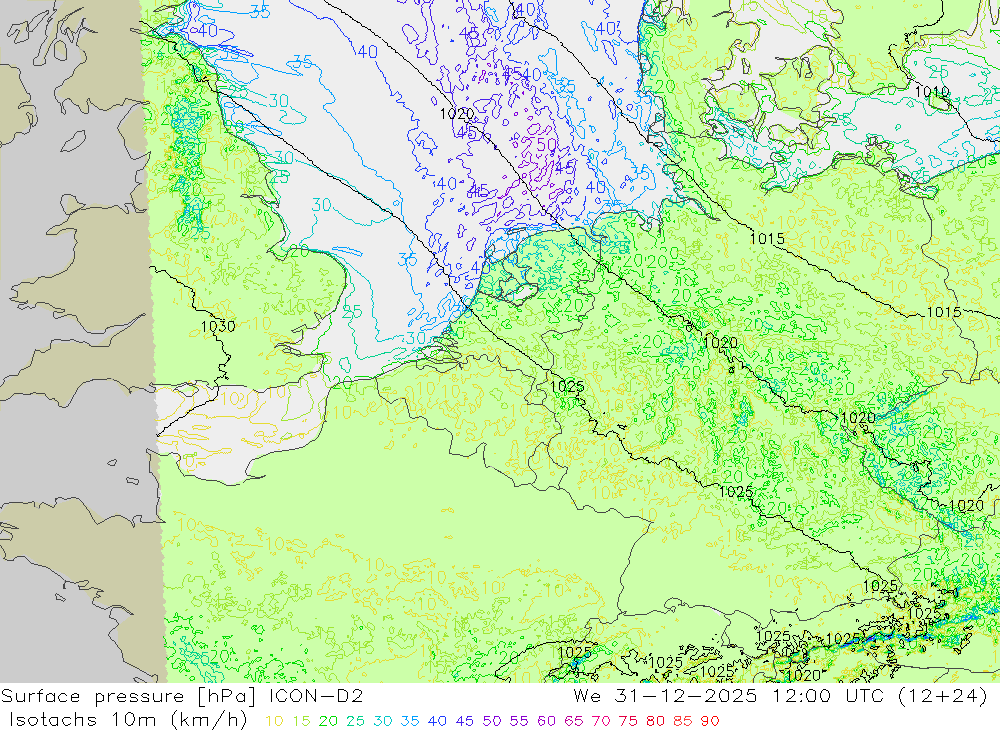Click the '1030' isobar label on the map
Screen dimensions: 1000x733
coord(218,327)
